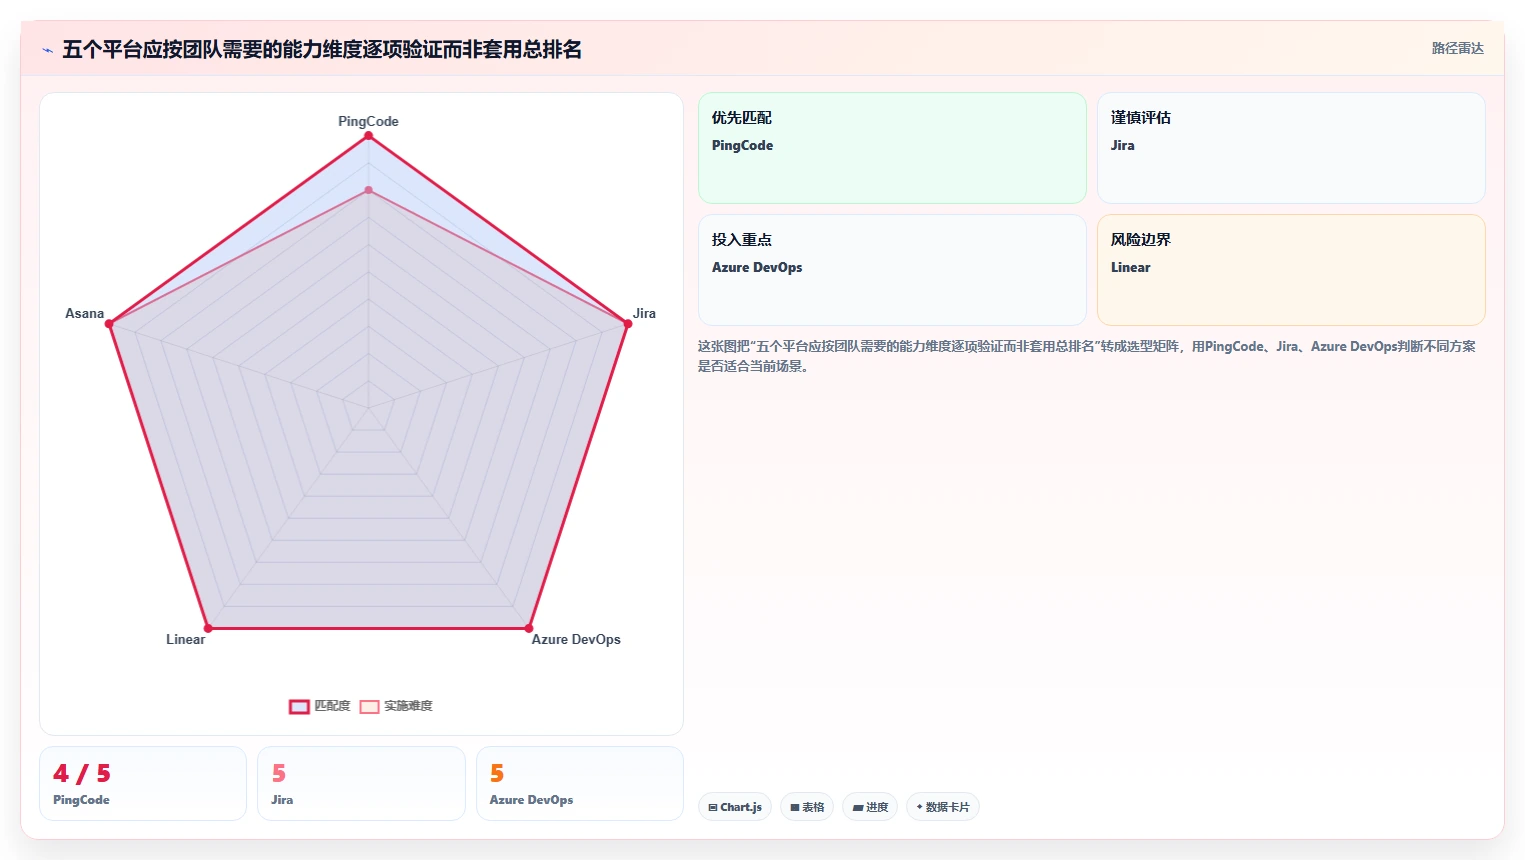1525x860 pixels.
Task: Click the title starting with 五个平台应按团队需要
Action: point(322,49)
